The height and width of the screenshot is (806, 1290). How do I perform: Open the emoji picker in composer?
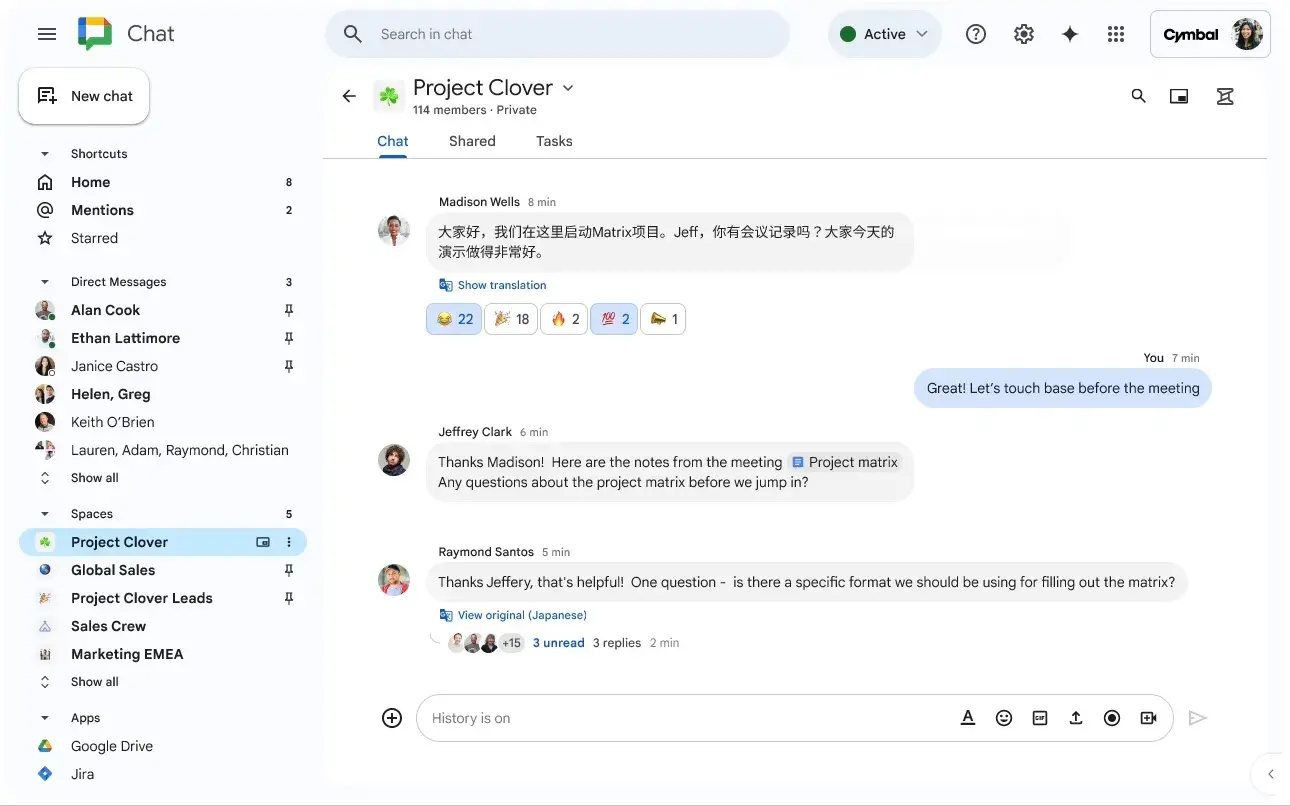click(1004, 718)
